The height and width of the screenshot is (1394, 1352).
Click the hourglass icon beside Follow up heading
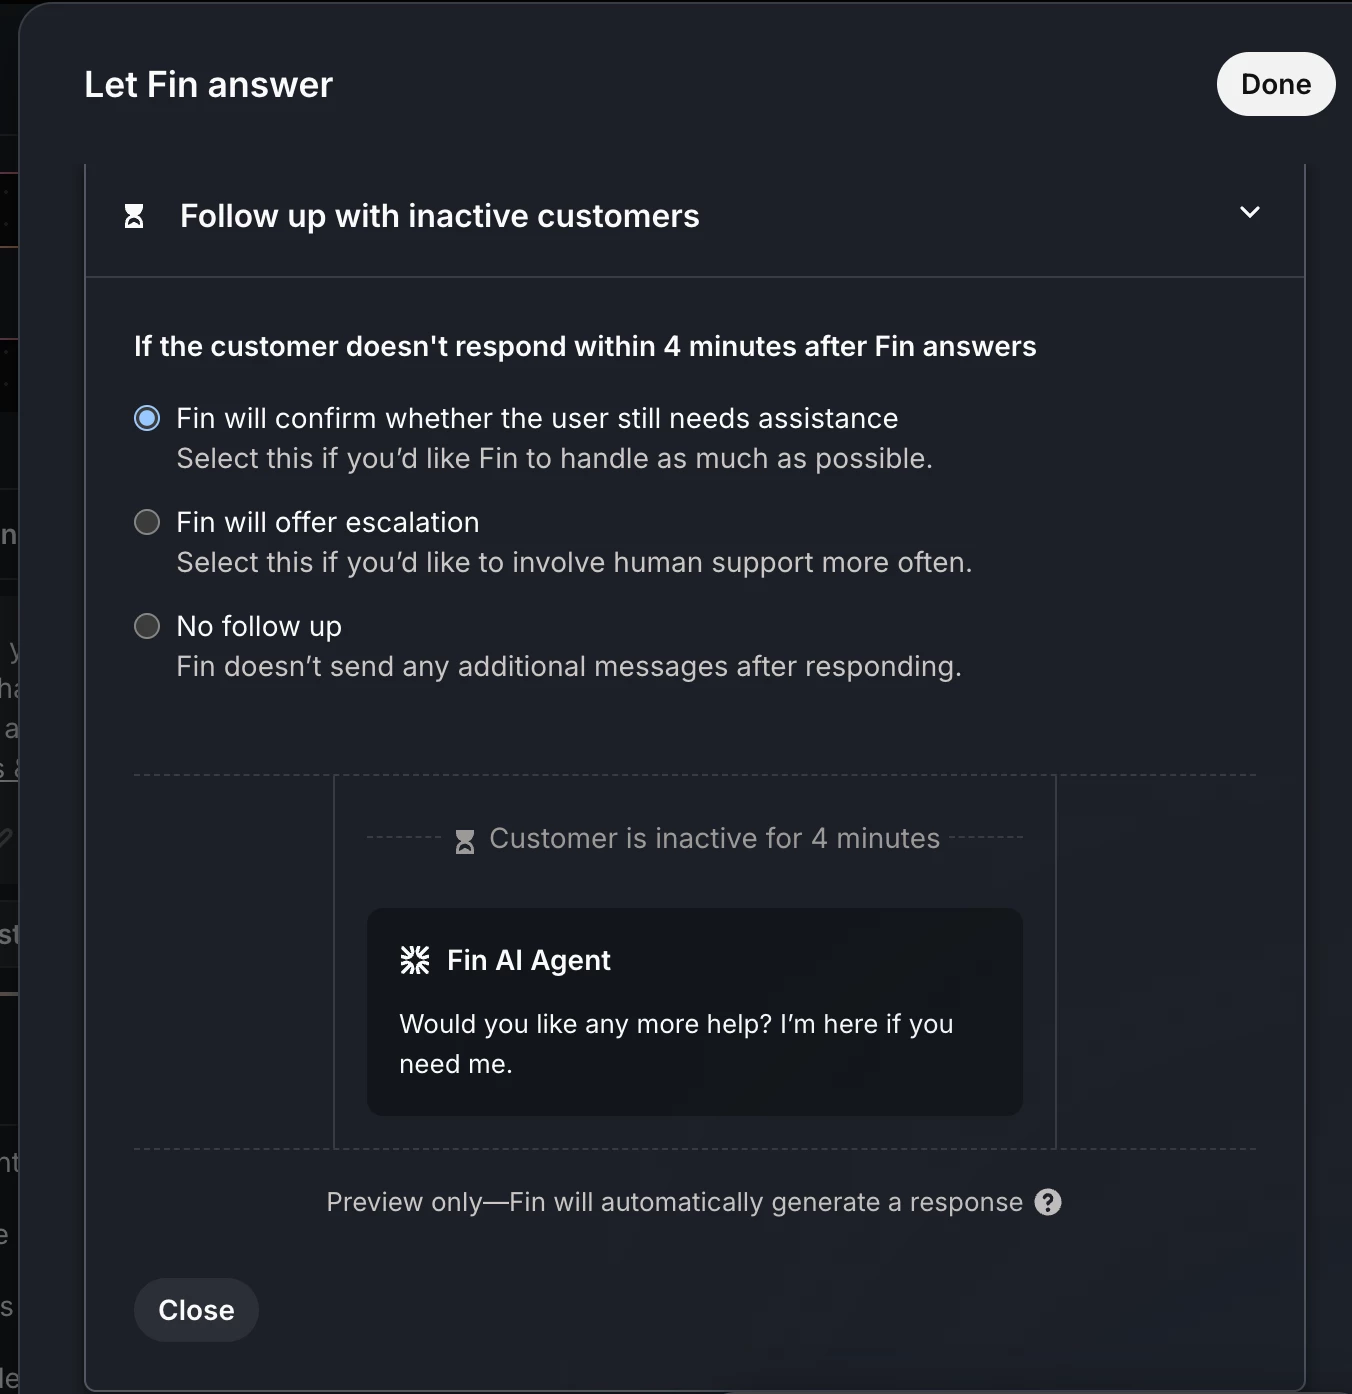(134, 216)
